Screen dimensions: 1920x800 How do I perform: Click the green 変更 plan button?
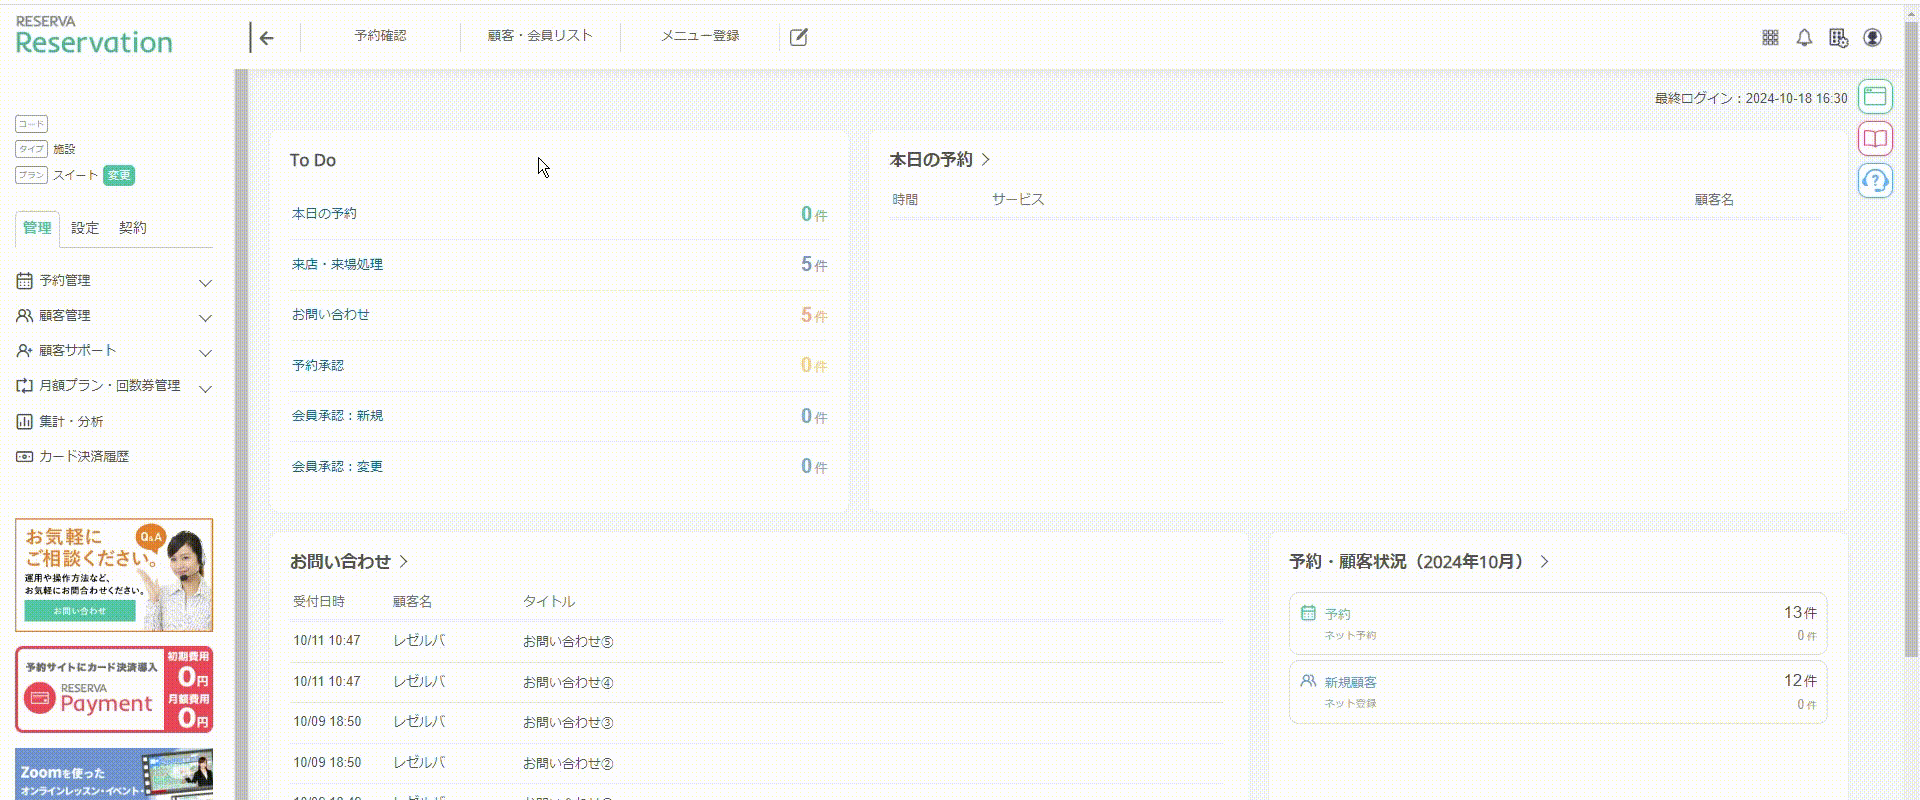click(x=119, y=175)
